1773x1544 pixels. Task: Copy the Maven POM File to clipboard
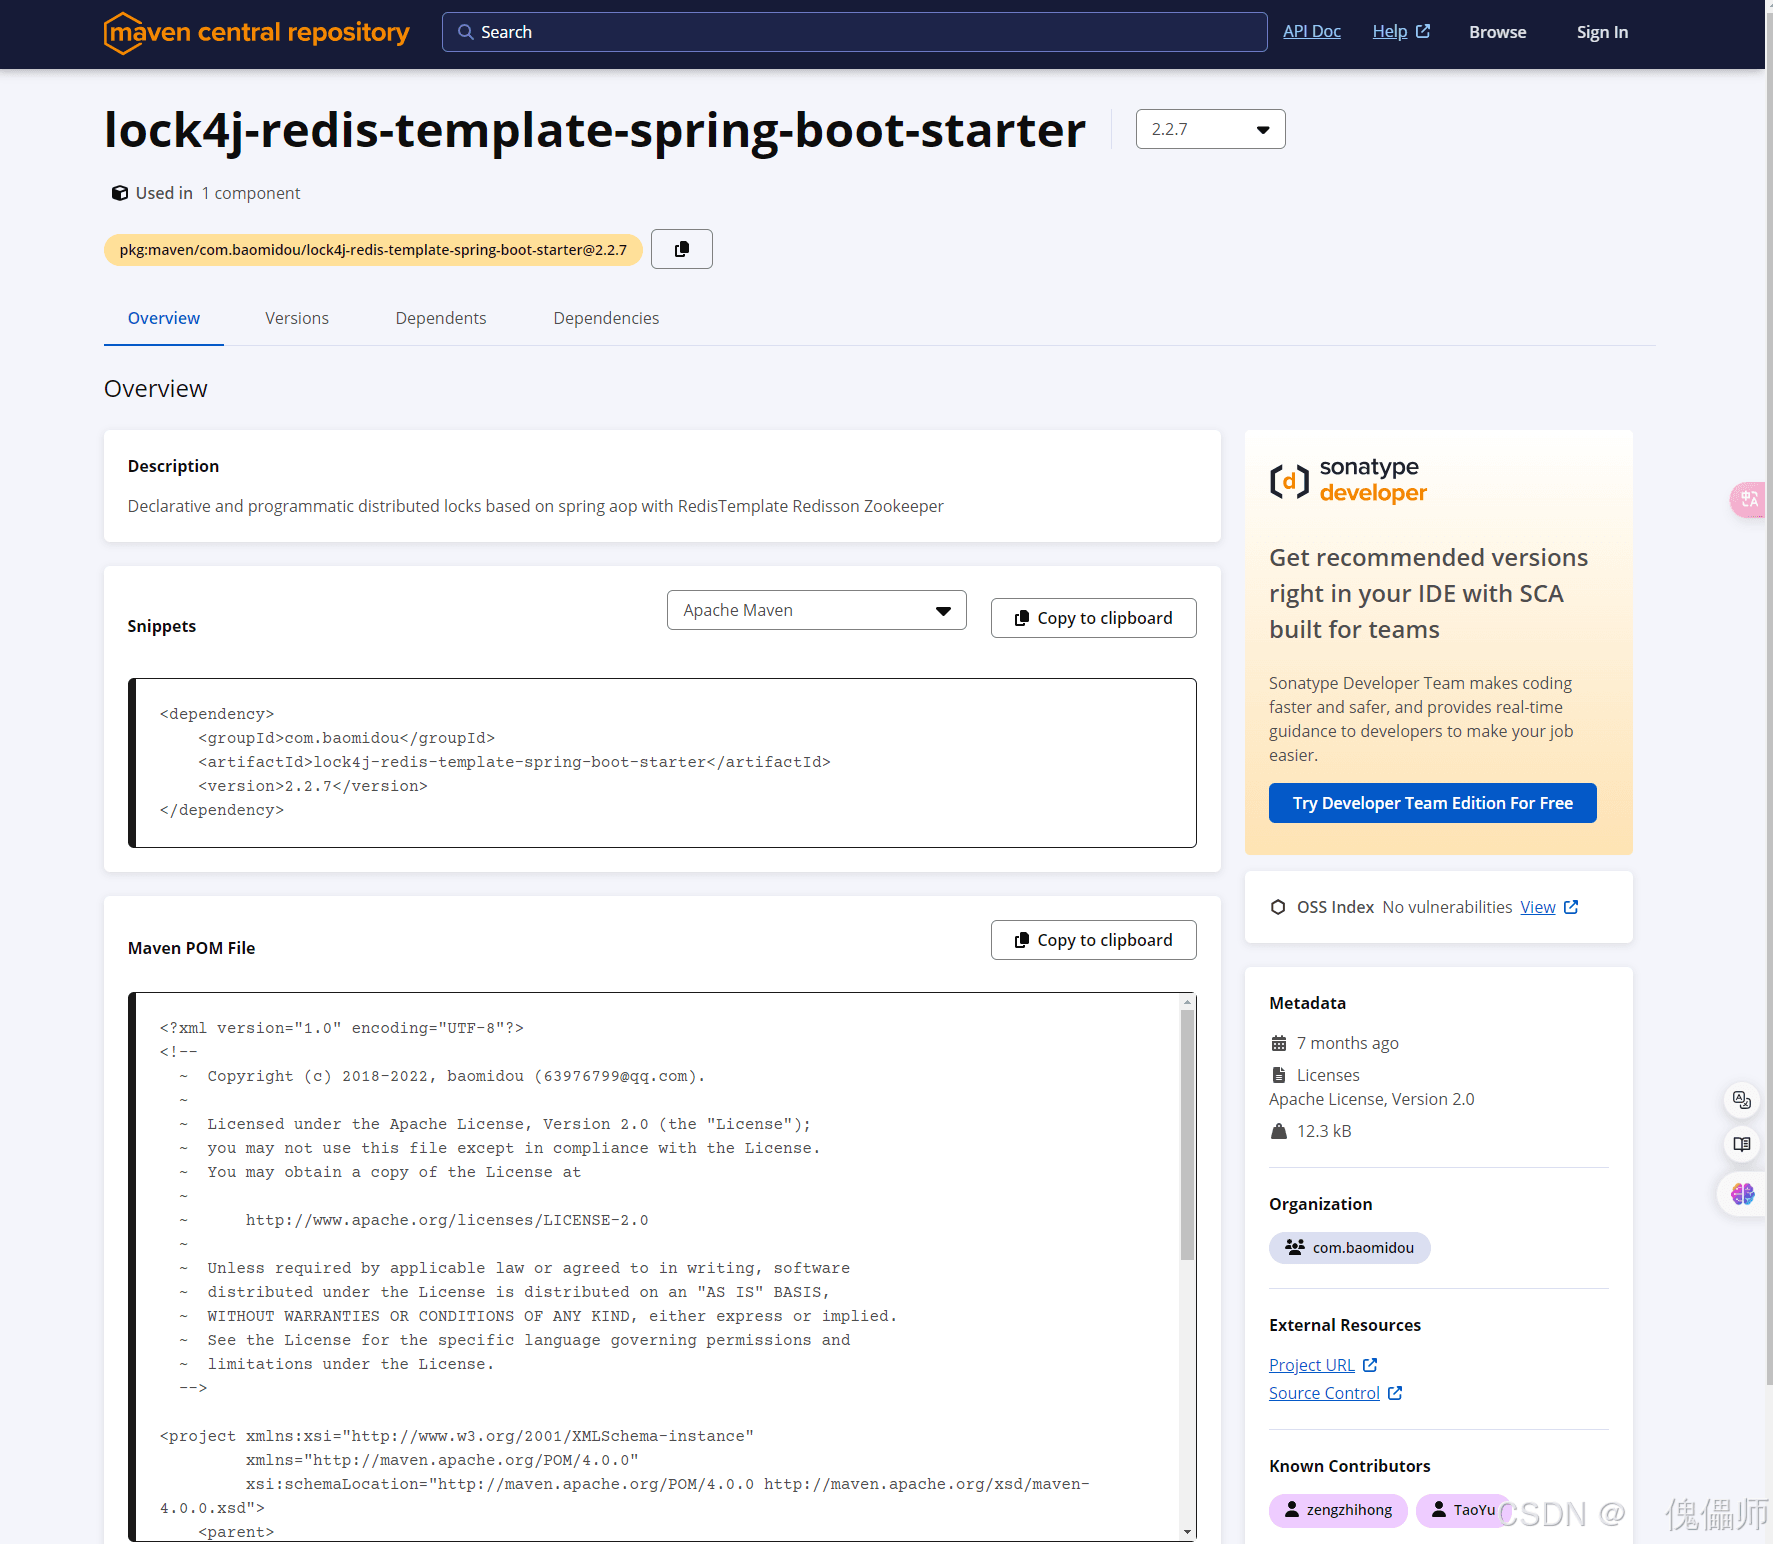coord(1093,939)
